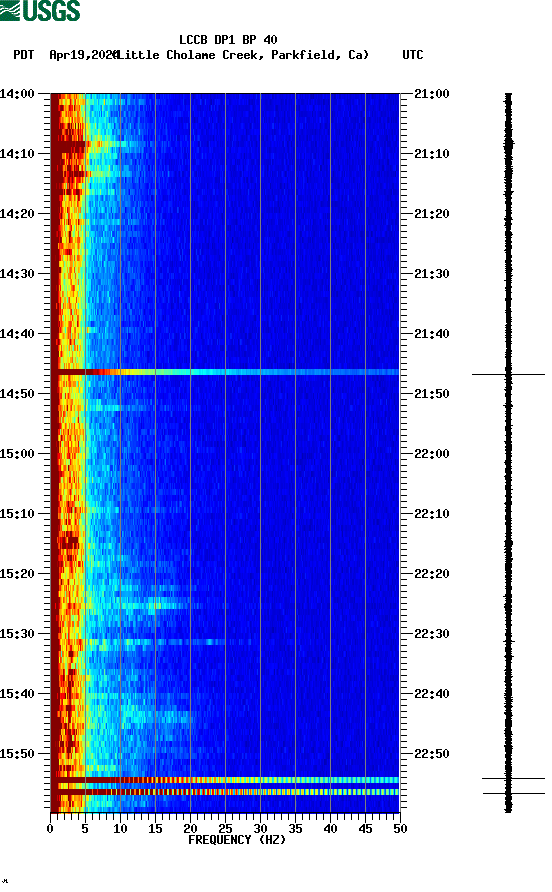Click the 15 Hz frequency tick label
The image size is (552, 892).
point(155,829)
